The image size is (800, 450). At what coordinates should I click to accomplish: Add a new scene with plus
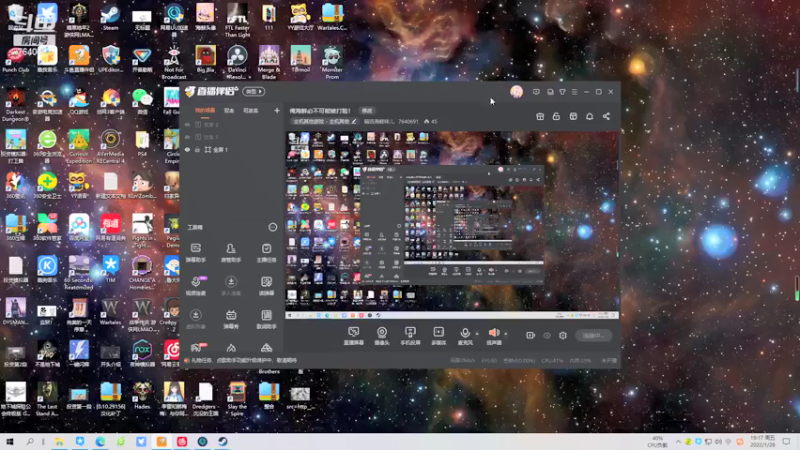277,110
